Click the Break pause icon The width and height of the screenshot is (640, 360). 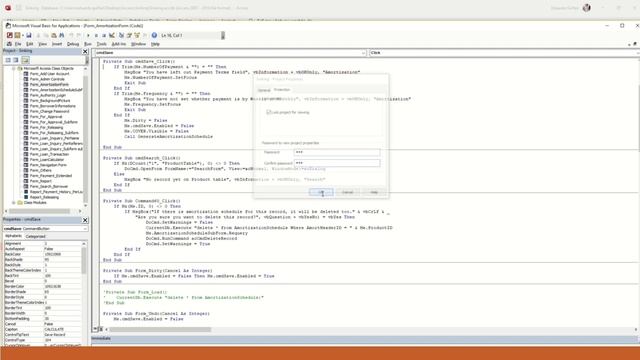click(96, 36)
